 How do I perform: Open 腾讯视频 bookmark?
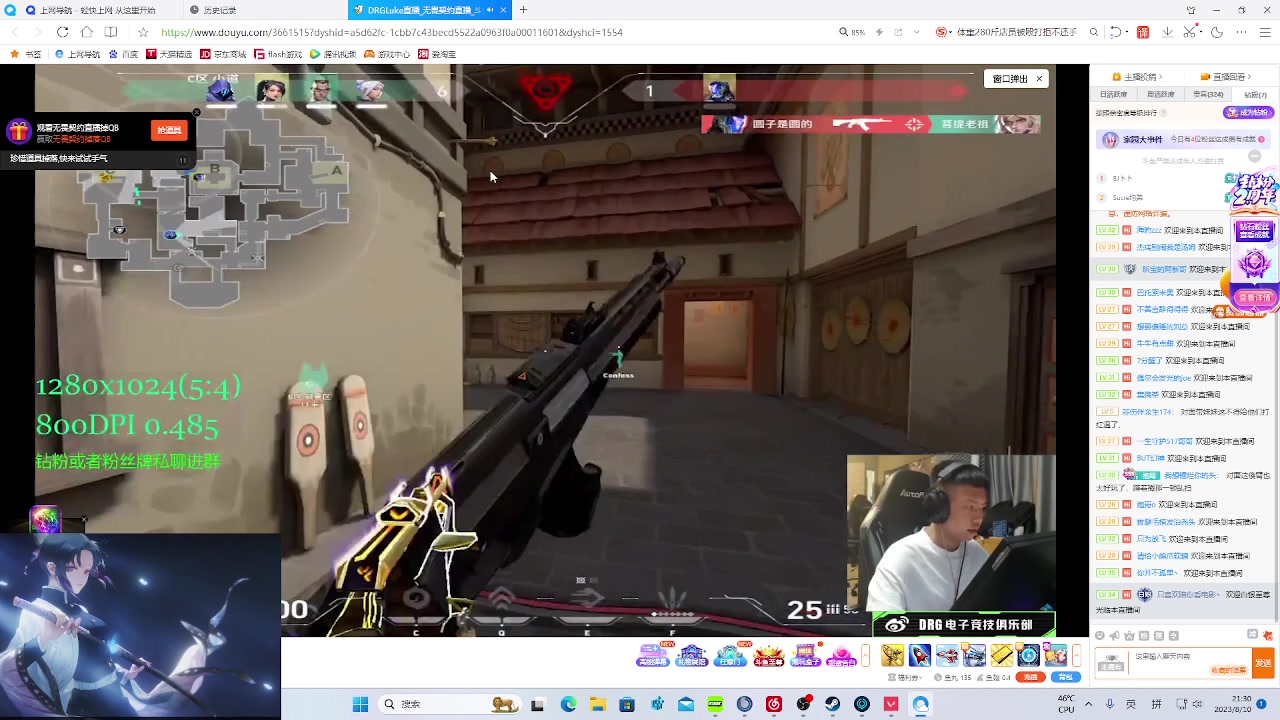tap(333, 54)
